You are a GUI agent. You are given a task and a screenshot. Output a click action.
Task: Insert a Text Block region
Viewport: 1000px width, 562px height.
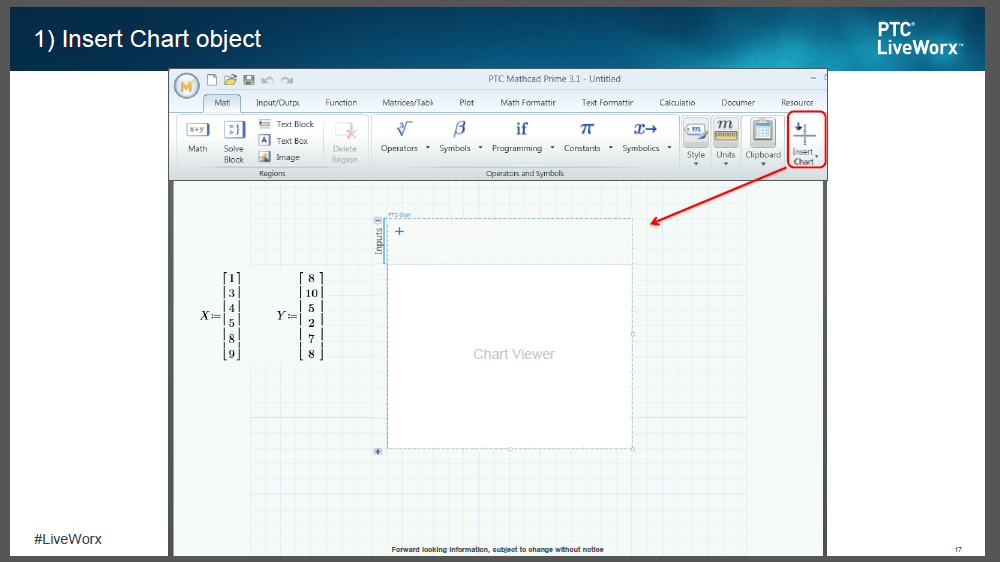point(286,124)
